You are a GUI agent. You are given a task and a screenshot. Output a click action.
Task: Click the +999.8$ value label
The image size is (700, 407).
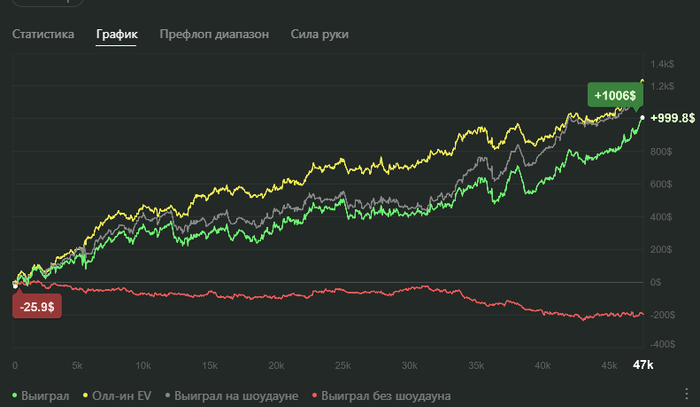tap(672, 118)
